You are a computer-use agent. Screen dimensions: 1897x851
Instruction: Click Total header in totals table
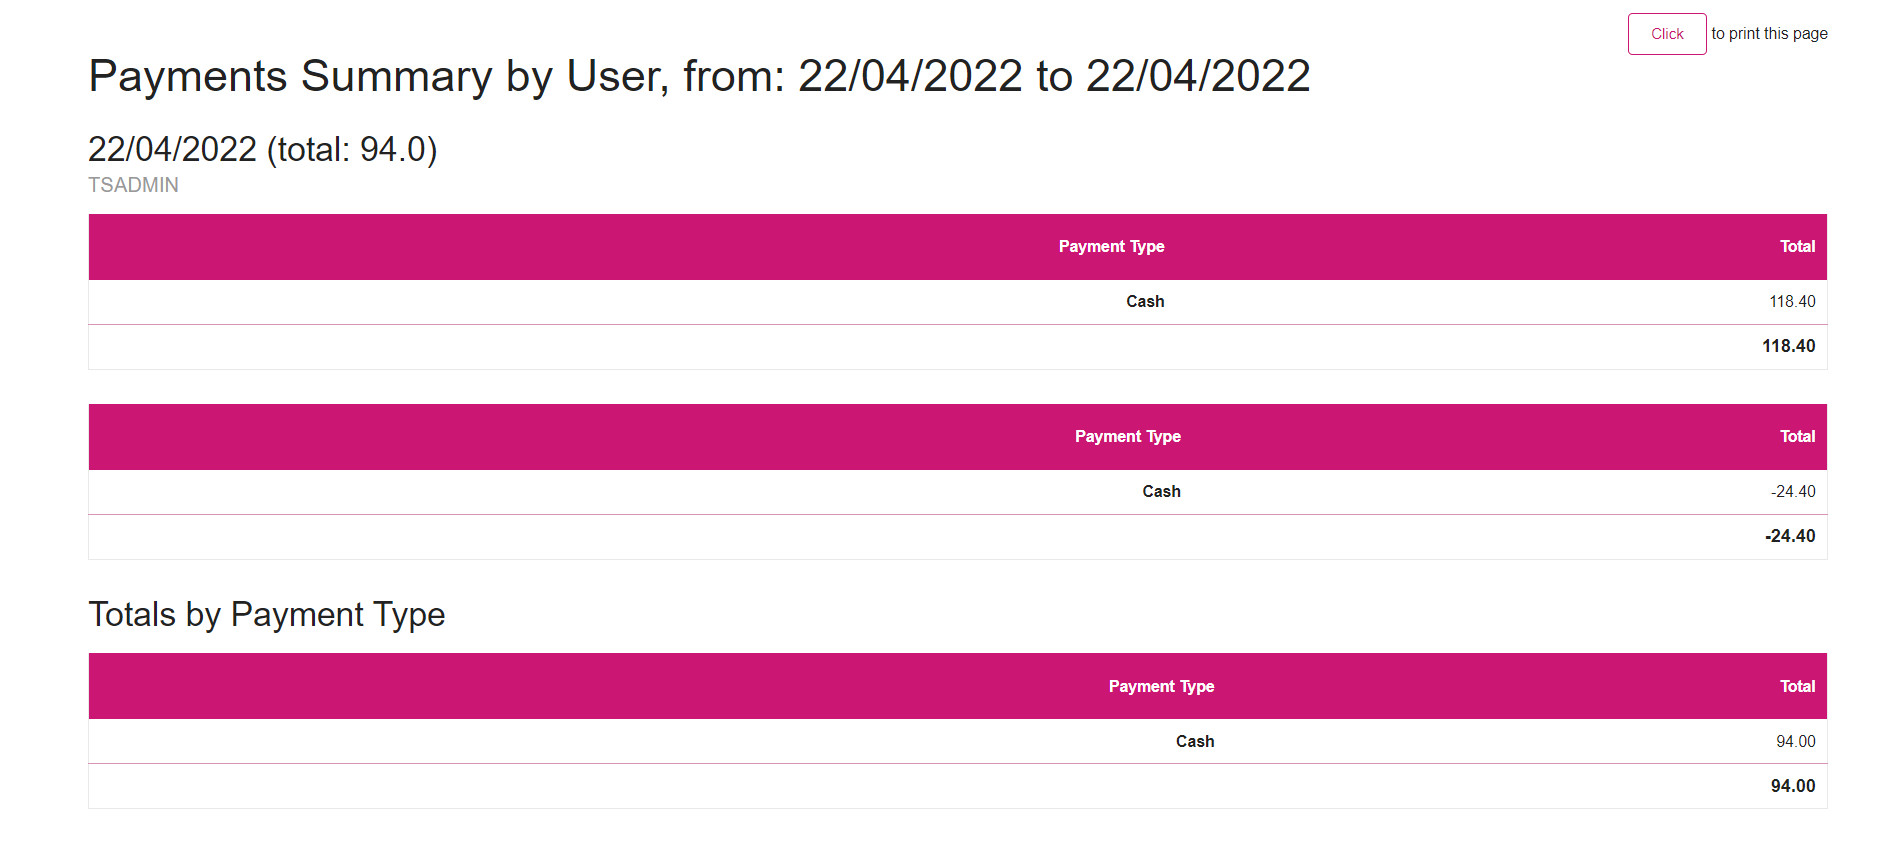click(x=1797, y=686)
